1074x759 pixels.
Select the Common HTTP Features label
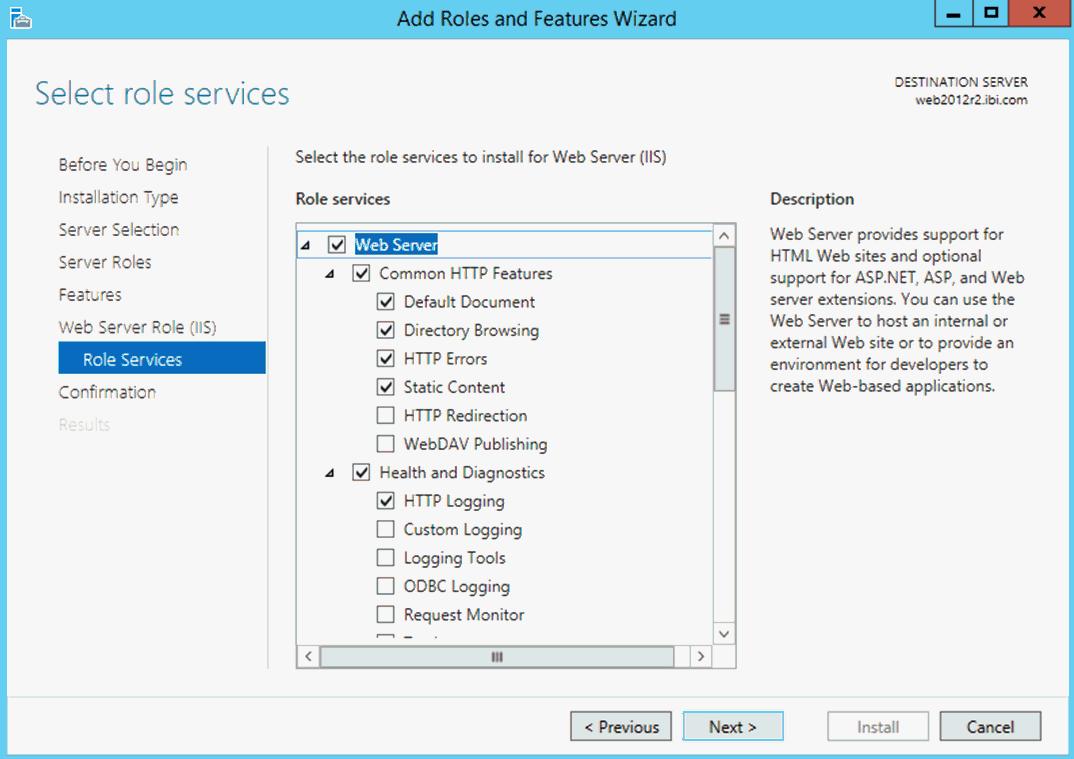click(466, 273)
